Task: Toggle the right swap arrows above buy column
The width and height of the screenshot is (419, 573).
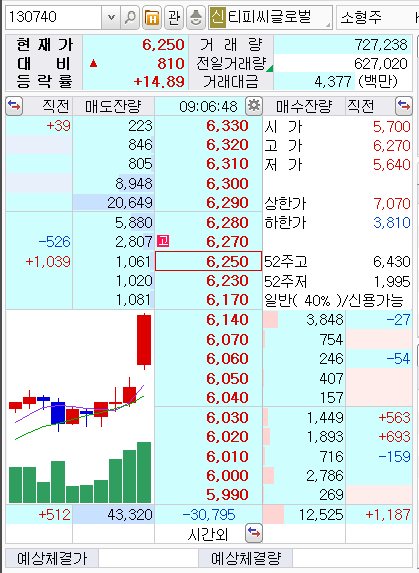Action: (x=404, y=106)
